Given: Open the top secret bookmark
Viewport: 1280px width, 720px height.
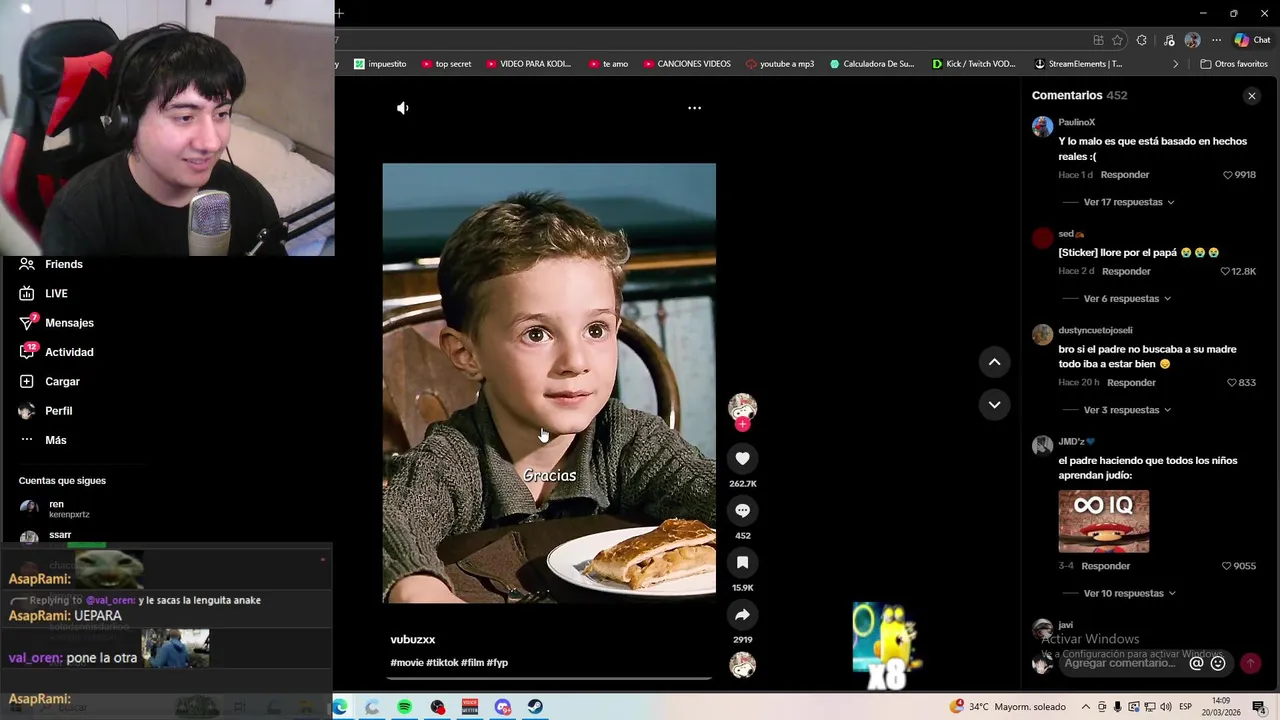Looking at the screenshot, I should pyautogui.click(x=446, y=64).
